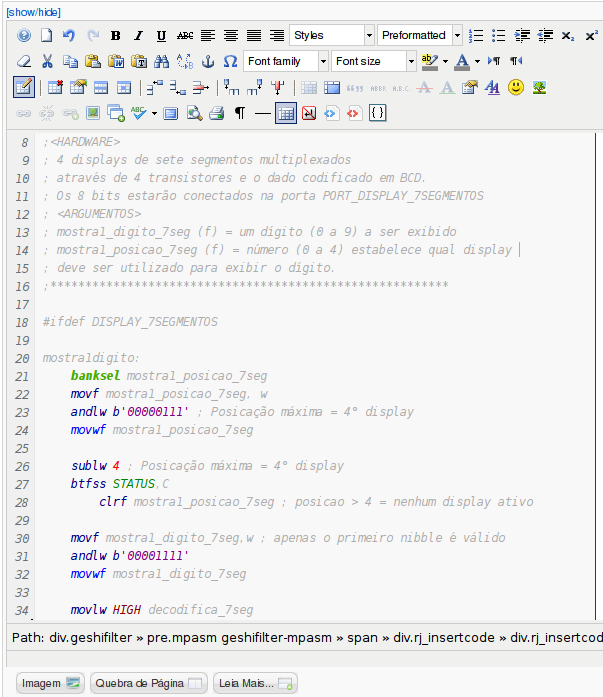Toggle italic formatting
The width and height of the screenshot is (603, 697).
point(139,36)
